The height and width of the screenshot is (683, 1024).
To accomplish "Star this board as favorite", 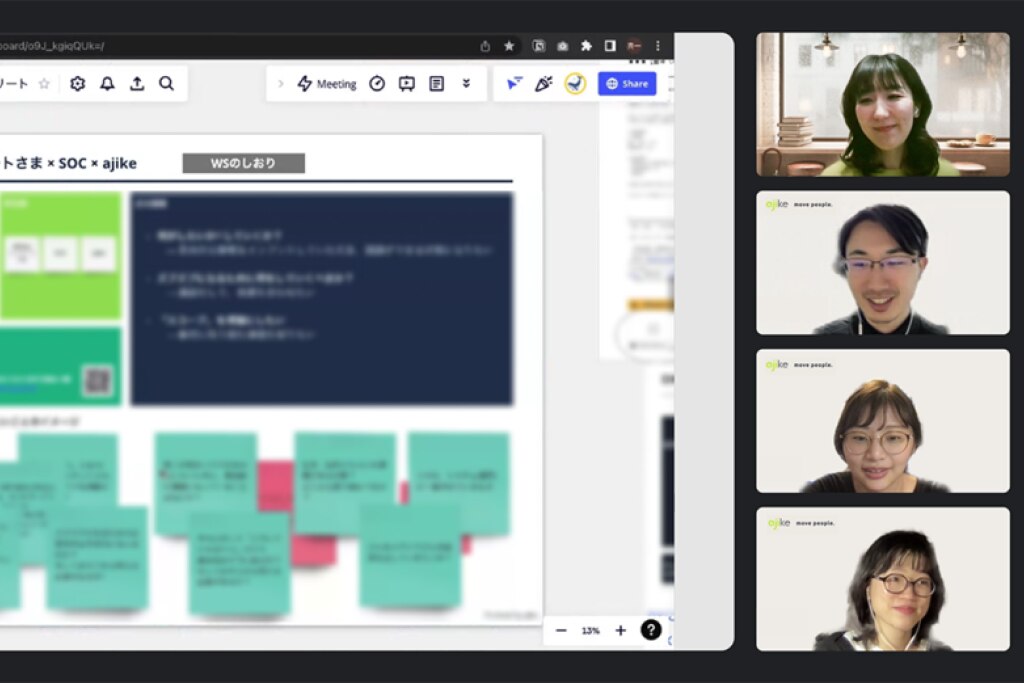I will [x=44, y=84].
